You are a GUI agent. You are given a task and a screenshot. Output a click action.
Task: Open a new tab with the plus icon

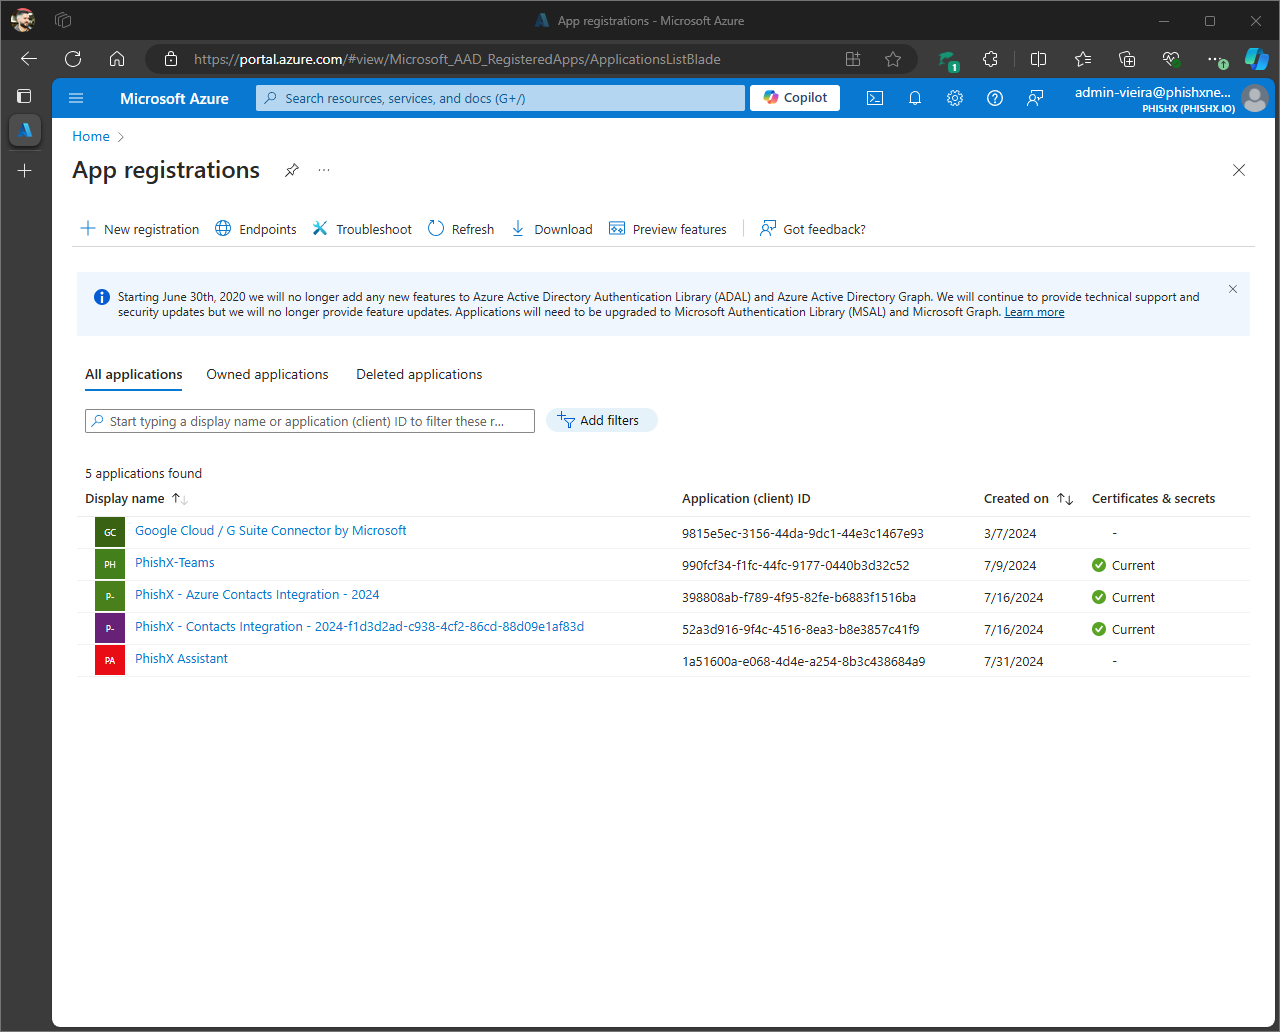coord(25,171)
